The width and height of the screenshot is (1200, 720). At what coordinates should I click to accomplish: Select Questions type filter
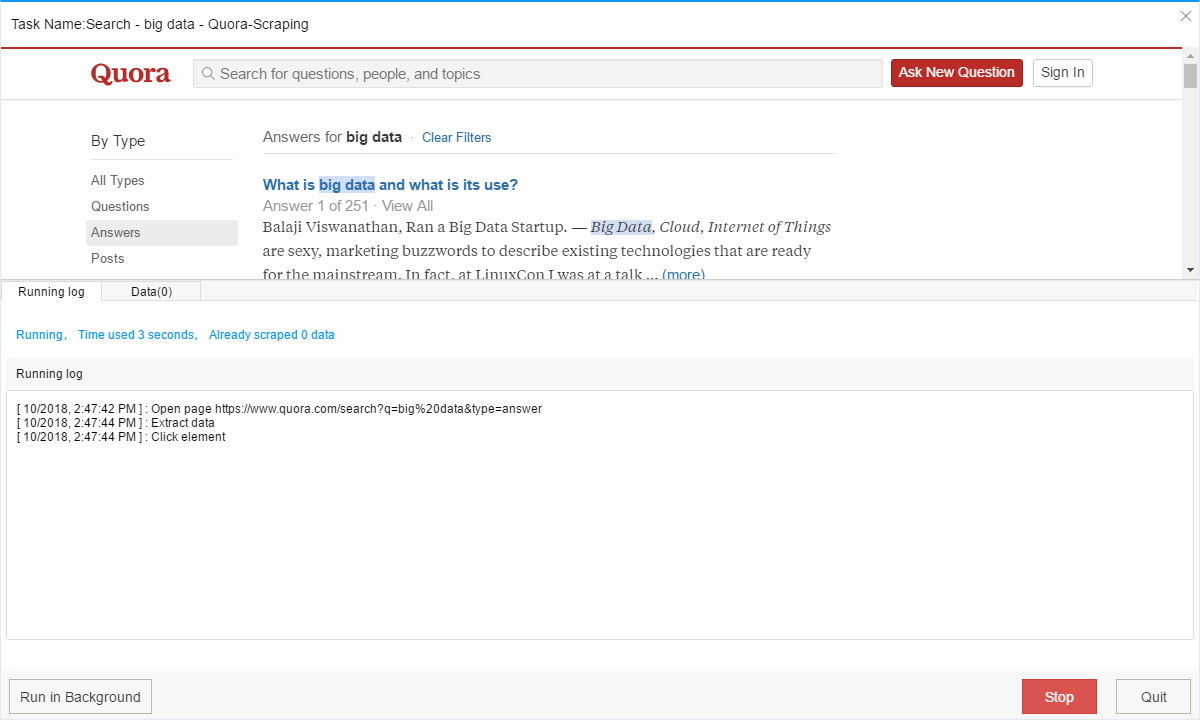pos(120,206)
